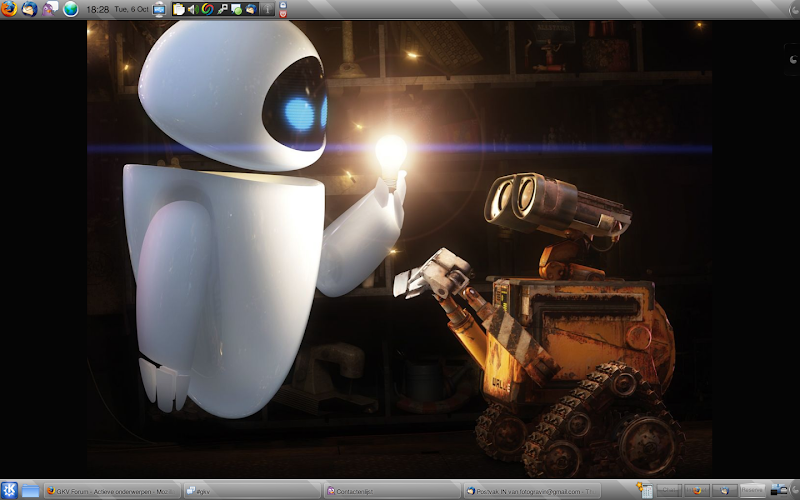Click the clock showing 18:28
The image size is (800, 500).
(x=98, y=9)
